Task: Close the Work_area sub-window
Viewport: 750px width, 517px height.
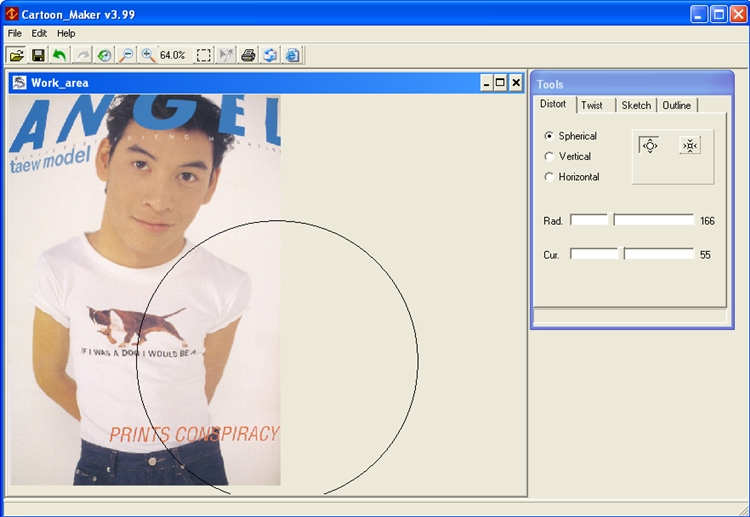Action: tap(516, 83)
